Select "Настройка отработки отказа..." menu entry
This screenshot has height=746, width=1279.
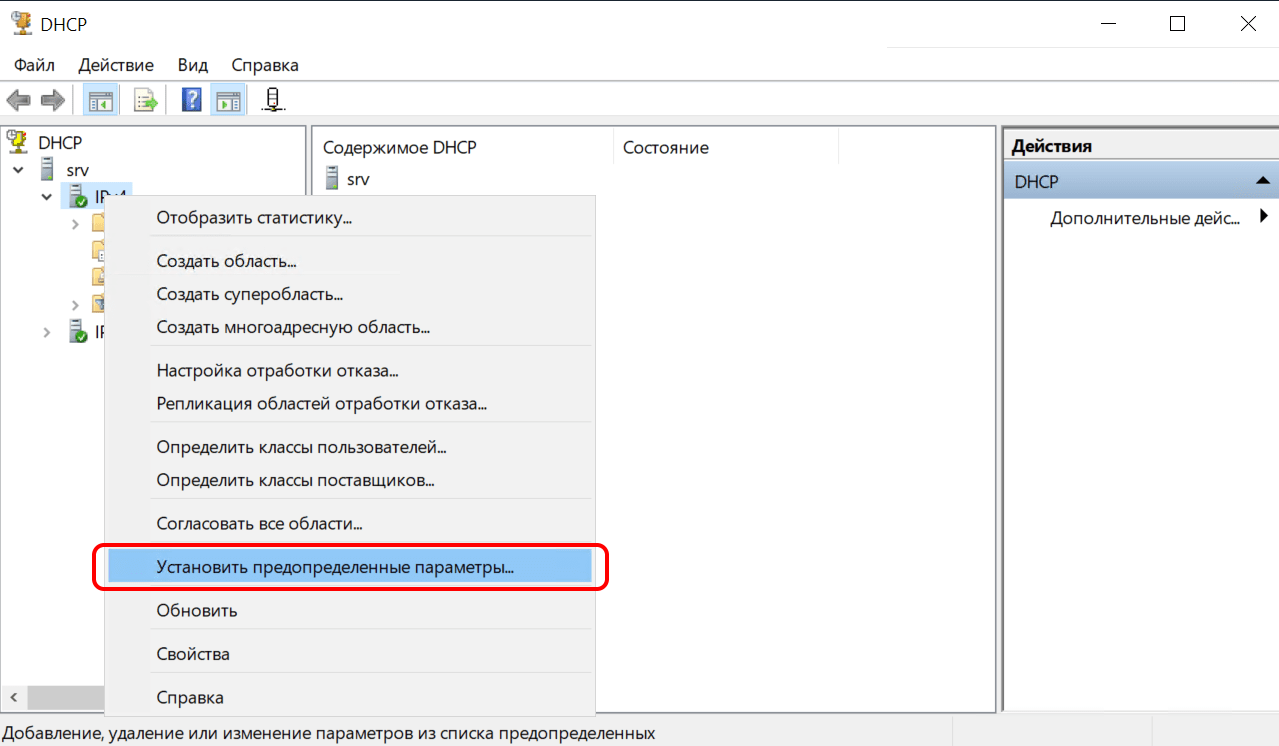pyautogui.click(x=277, y=371)
